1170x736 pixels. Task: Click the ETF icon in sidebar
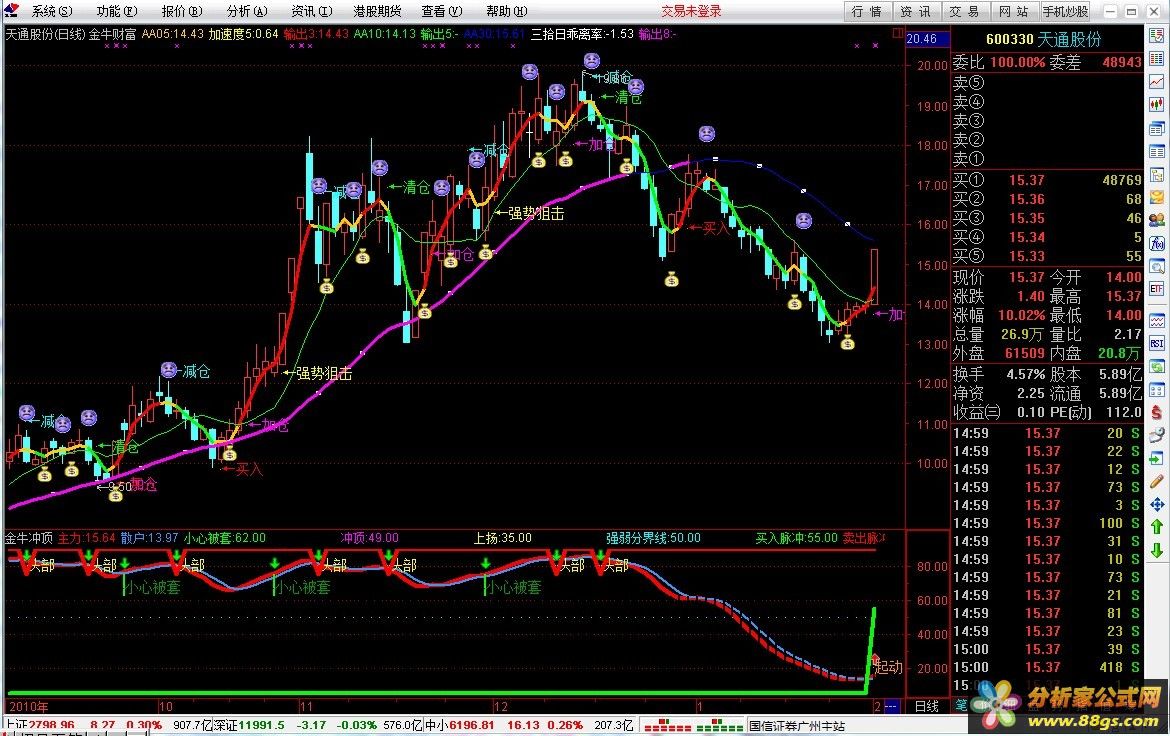coord(1157,289)
